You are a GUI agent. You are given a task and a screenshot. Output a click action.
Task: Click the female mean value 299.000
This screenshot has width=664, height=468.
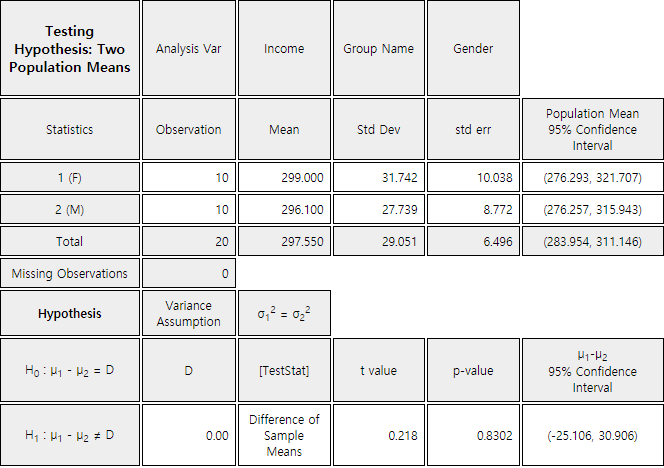click(284, 177)
